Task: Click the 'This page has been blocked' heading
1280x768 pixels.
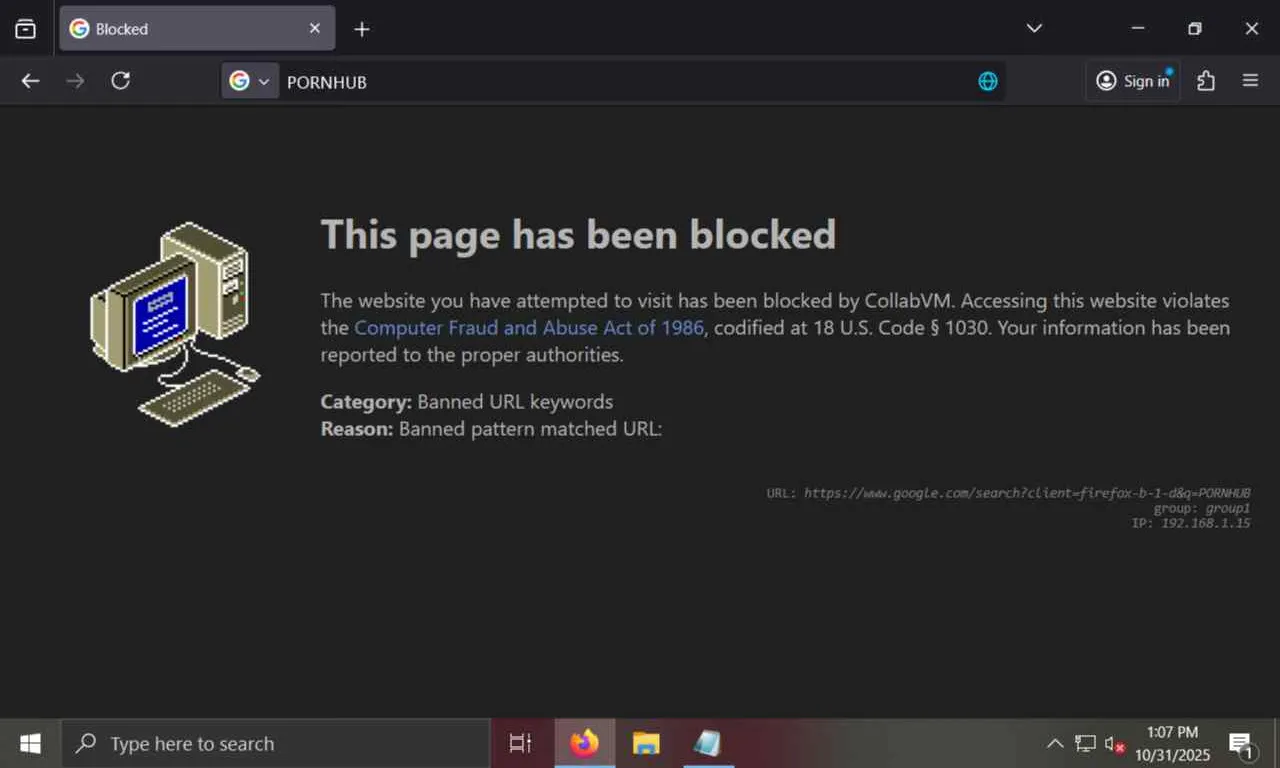Action: [x=578, y=235]
